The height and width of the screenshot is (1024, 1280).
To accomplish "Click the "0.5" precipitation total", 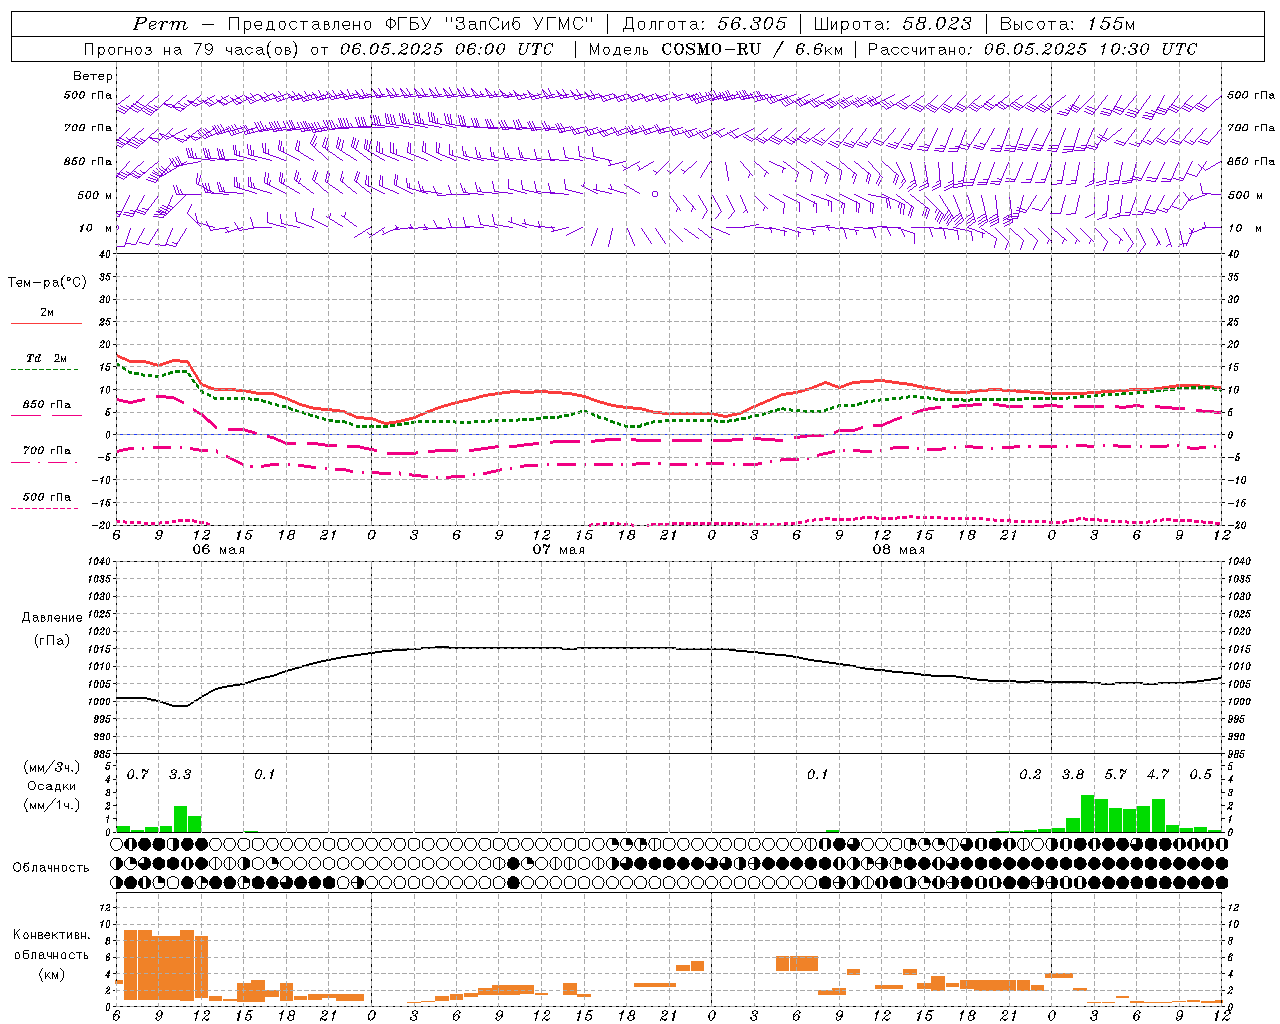I will click(x=1200, y=775).
